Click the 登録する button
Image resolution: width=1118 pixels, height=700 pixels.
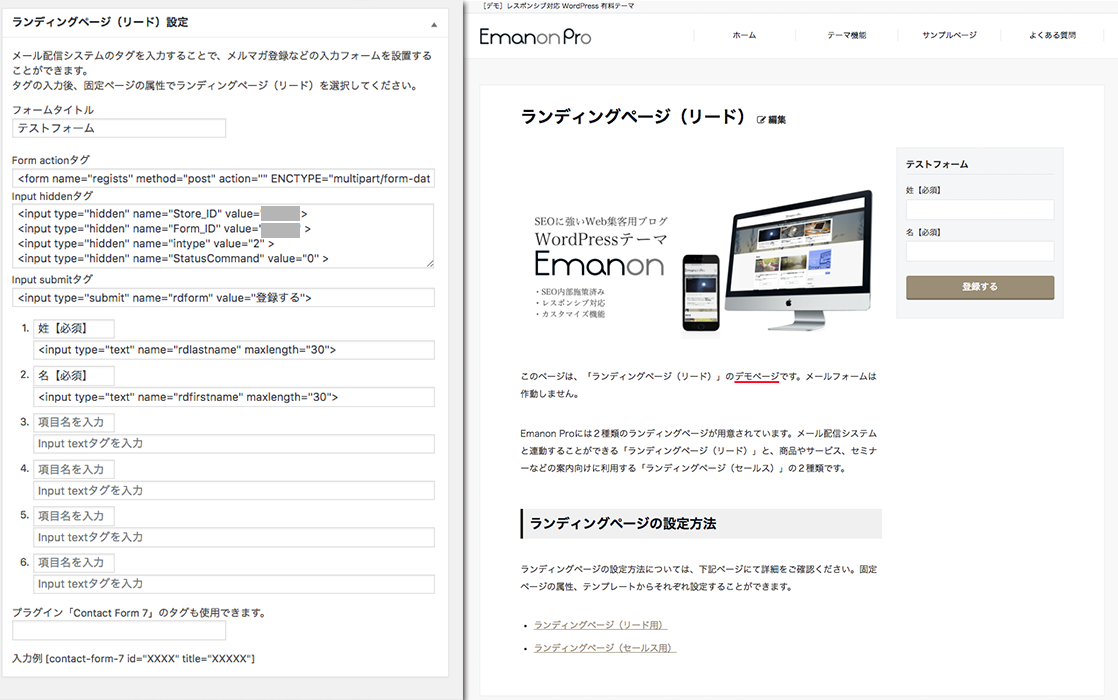point(980,287)
